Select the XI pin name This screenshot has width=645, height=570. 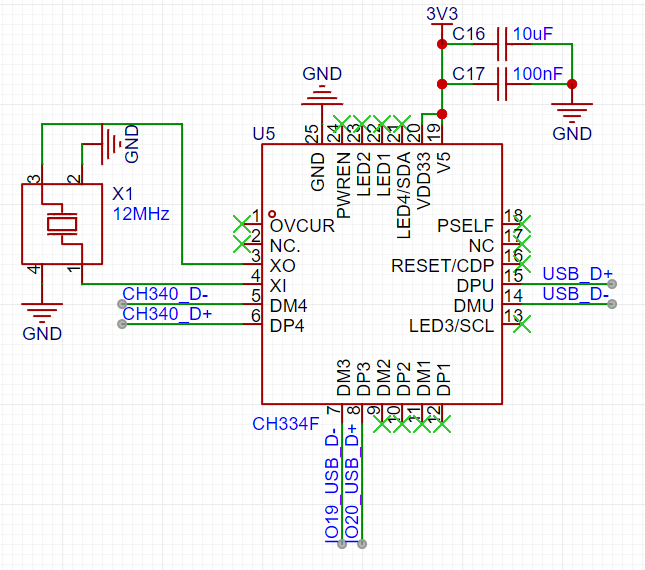[278, 286]
